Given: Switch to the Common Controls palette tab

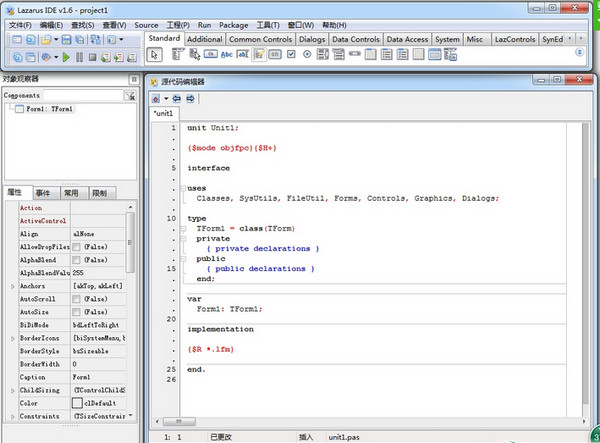Looking at the screenshot, I should [x=260, y=39].
